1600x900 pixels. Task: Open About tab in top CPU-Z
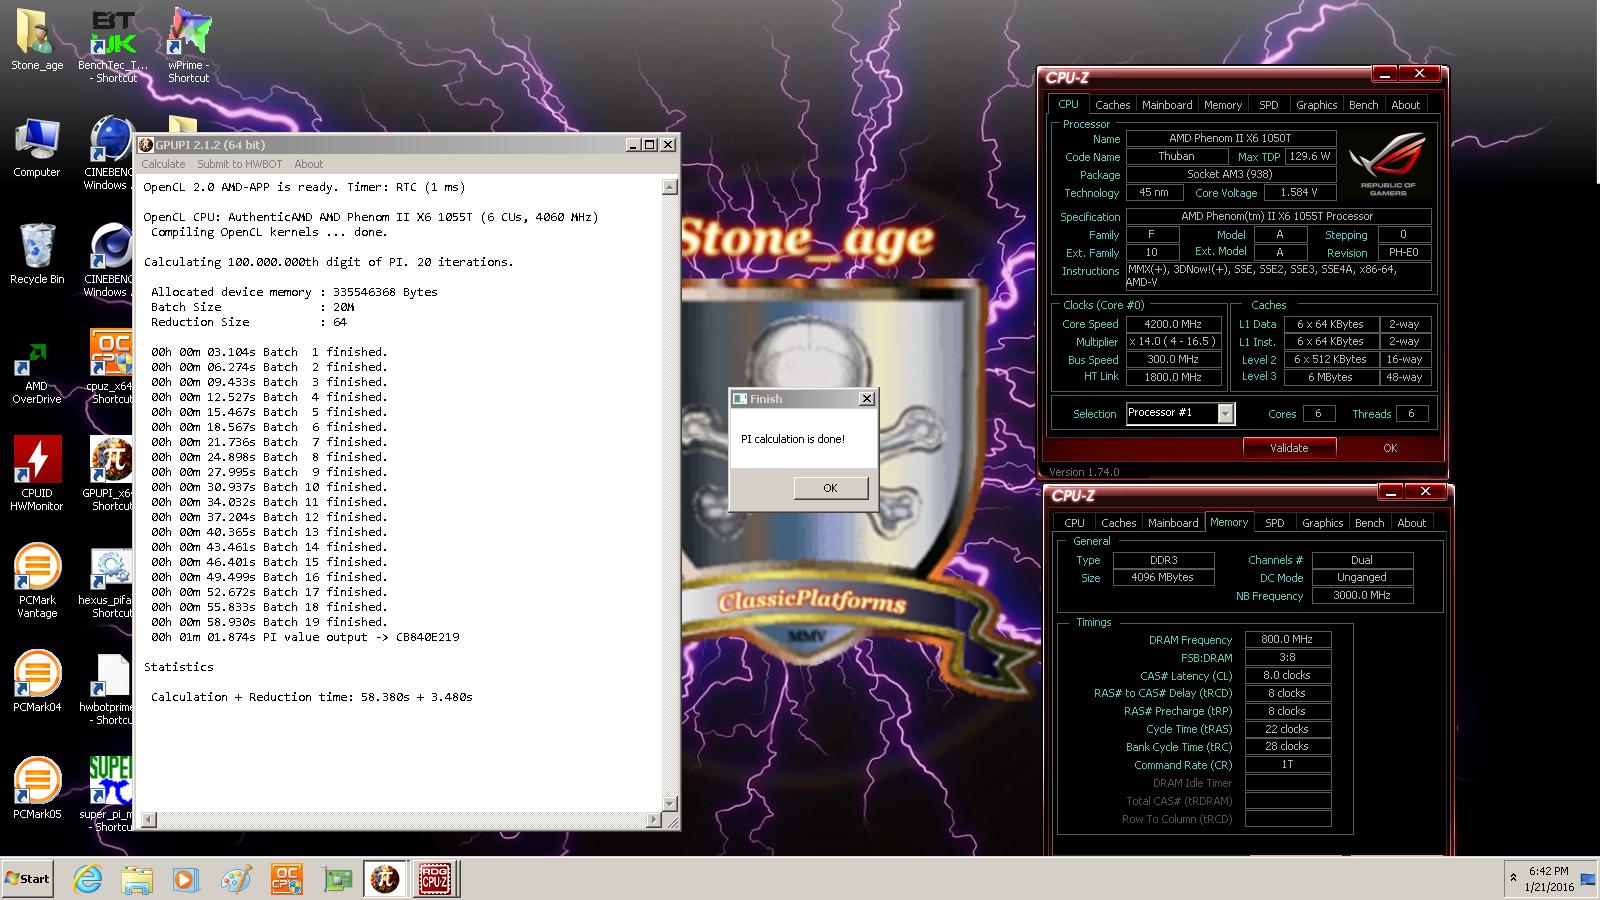click(1405, 105)
